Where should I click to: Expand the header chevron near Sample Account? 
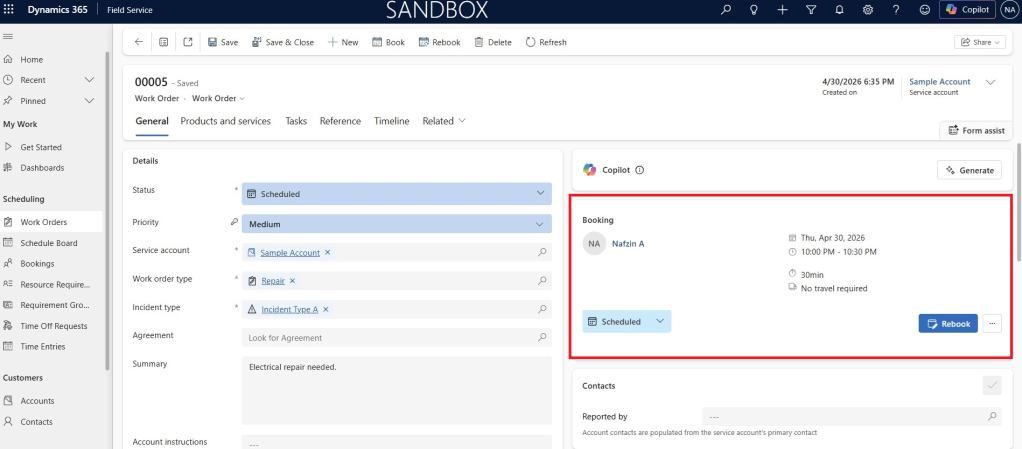click(991, 82)
